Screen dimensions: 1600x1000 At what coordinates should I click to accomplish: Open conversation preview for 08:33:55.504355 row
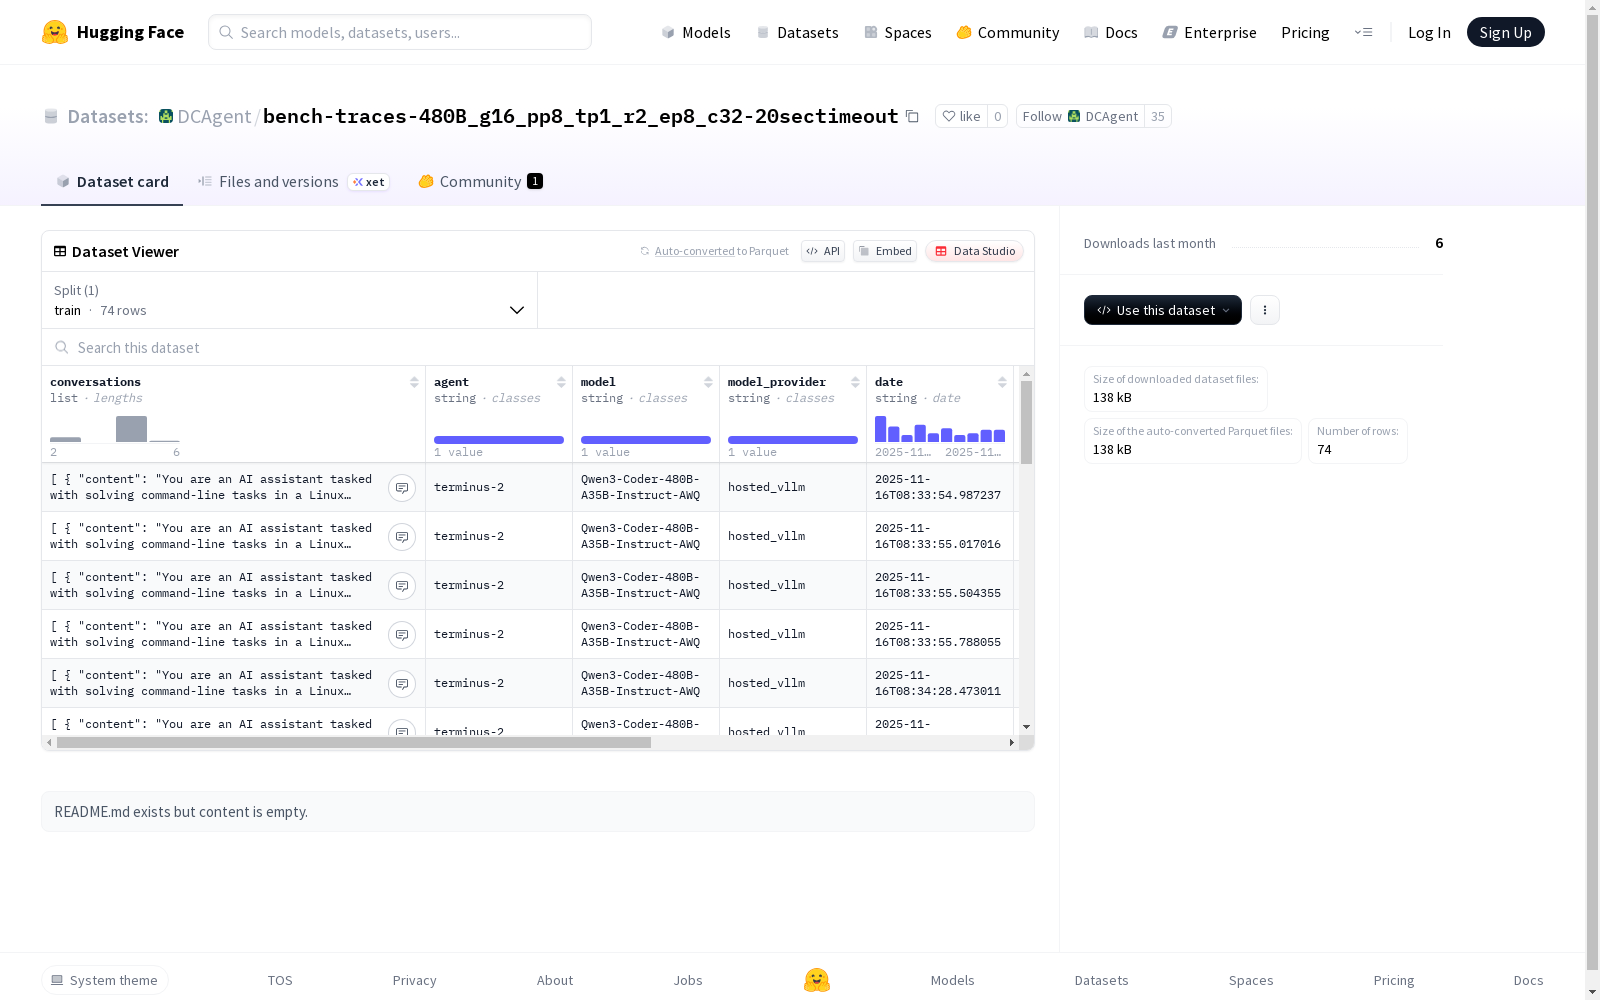[402, 585]
